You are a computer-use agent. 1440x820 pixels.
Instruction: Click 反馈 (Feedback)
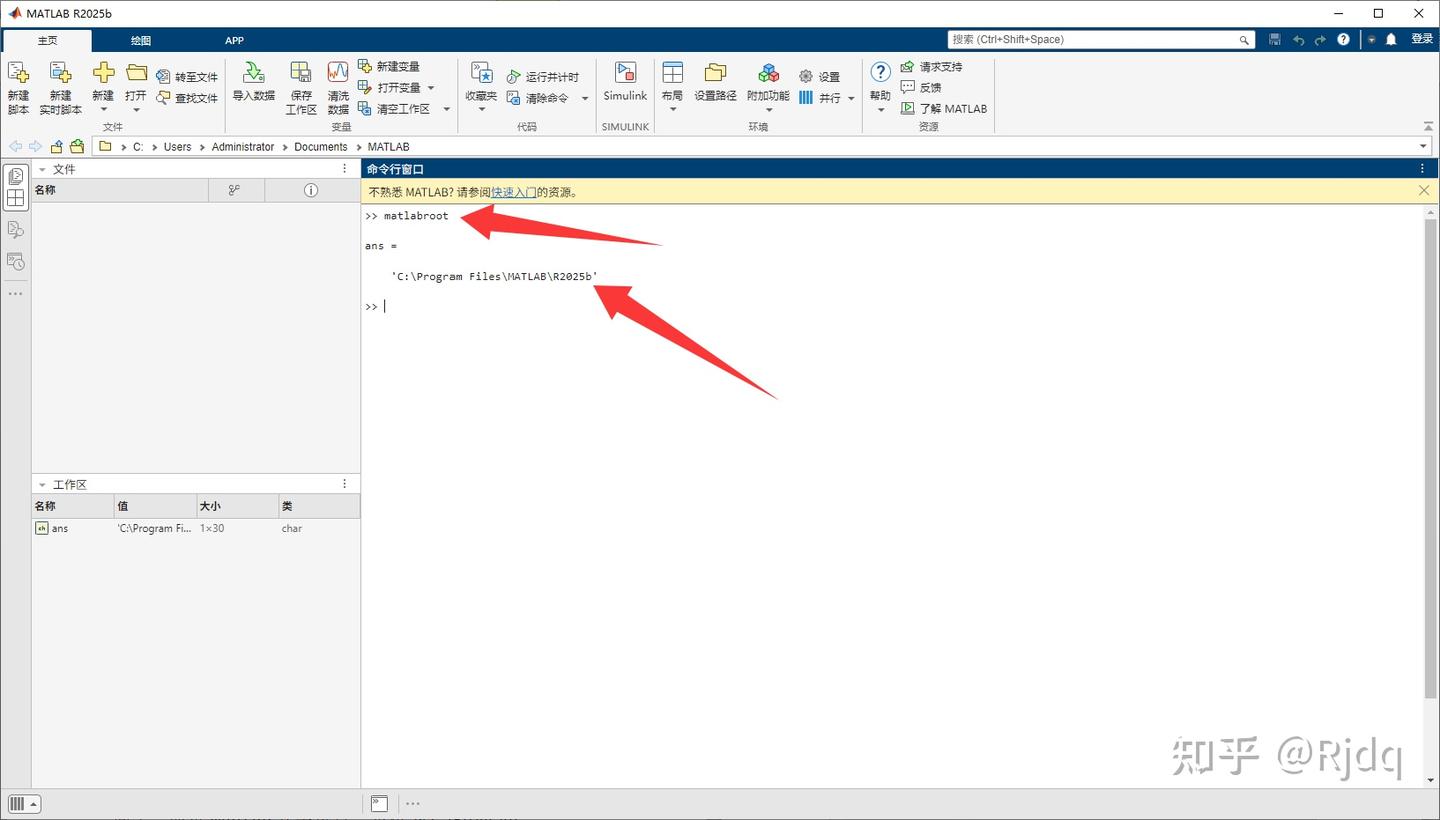[x=921, y=87]
